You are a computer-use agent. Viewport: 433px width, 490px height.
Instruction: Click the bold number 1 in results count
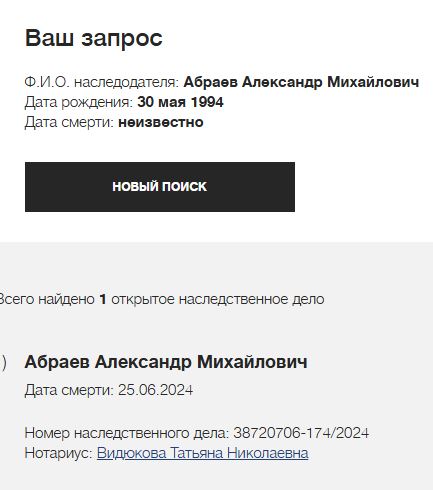pos(103,299)
